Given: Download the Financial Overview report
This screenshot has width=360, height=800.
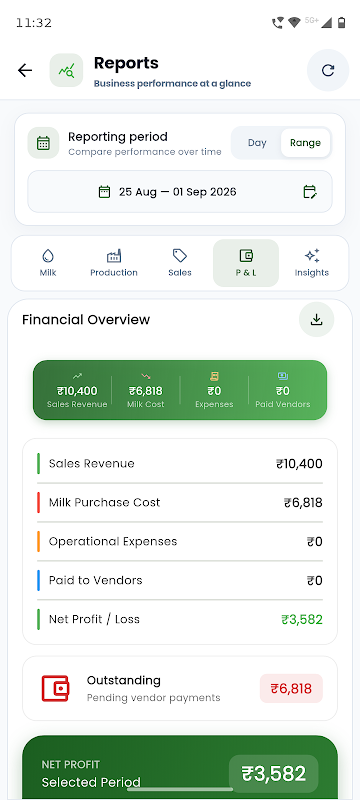Looking at the screenshot, I should point(317,320).
